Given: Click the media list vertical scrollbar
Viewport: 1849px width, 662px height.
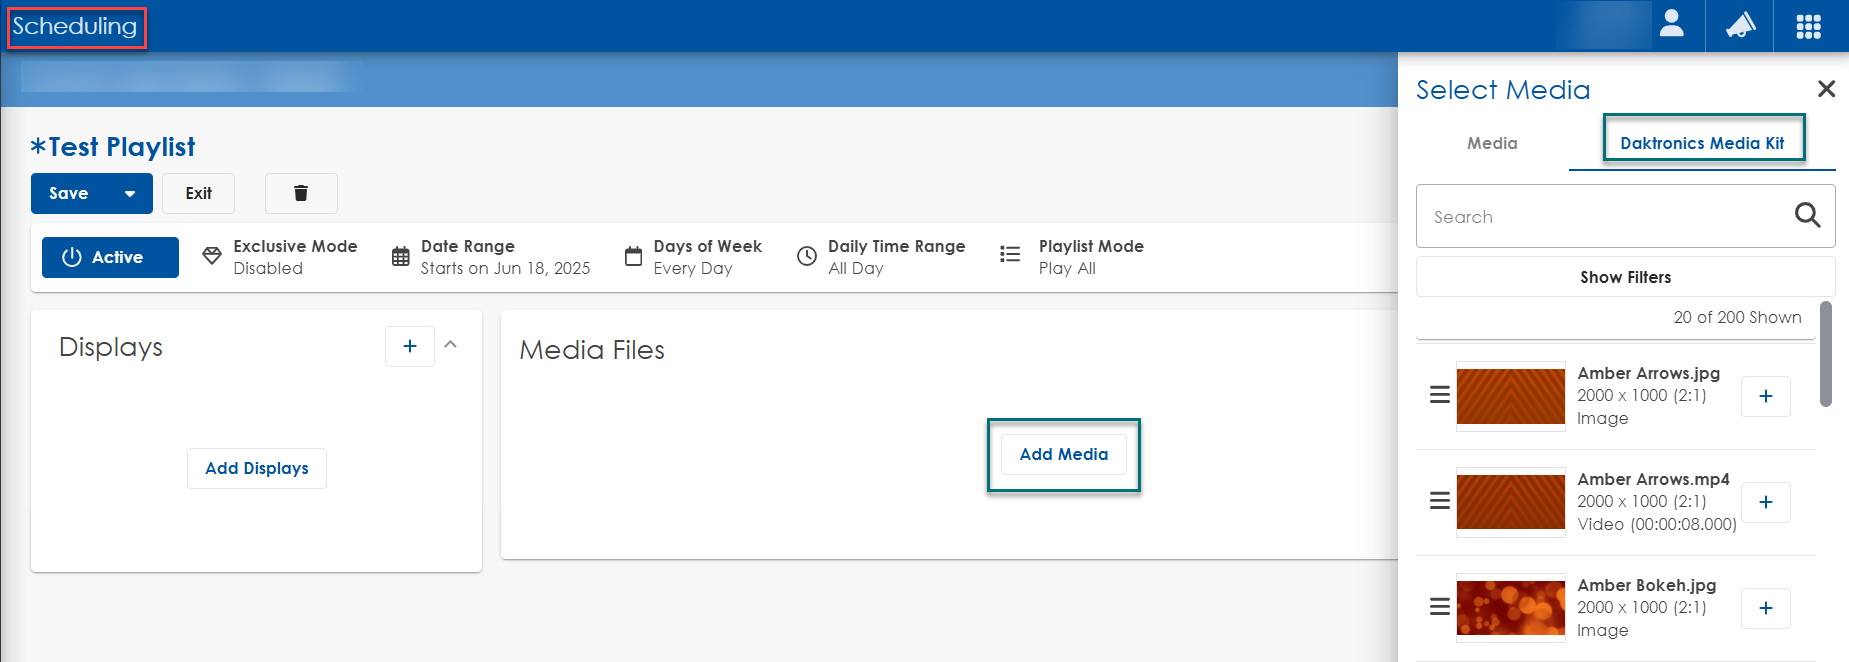Looking at the screenshot, I should coord(1826,355).
